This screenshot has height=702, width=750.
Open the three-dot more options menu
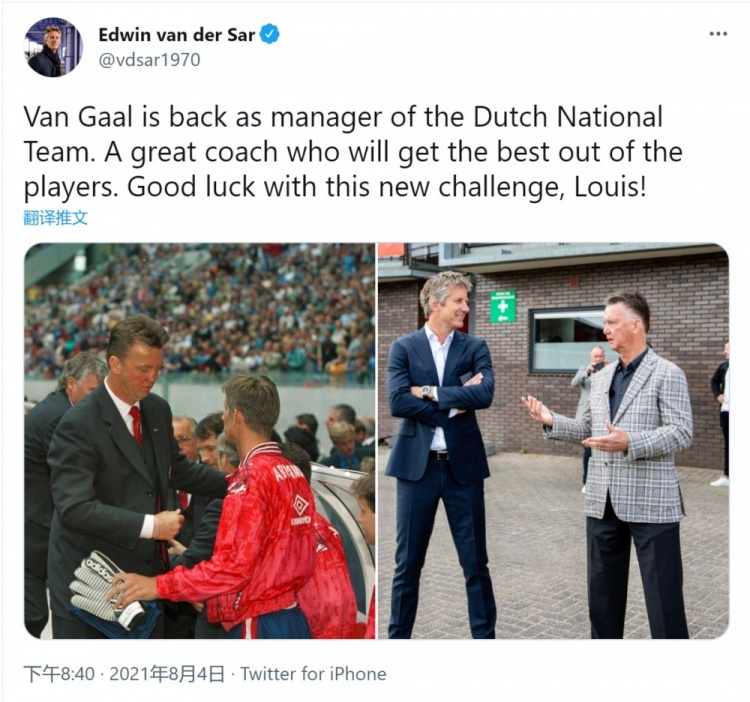pyautogui.click(x=718, y=33)
